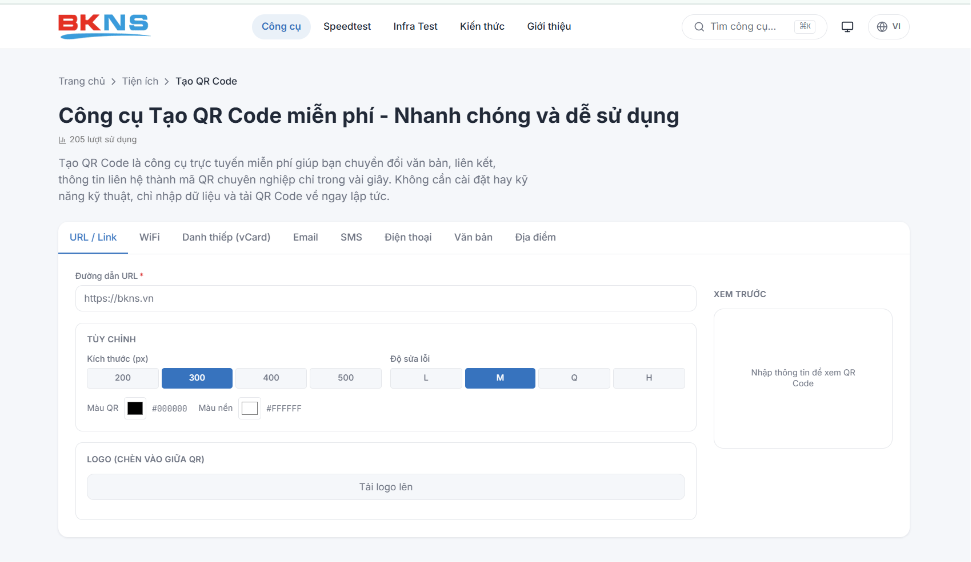Click the BKNS logo
The width and height of the screenshot is (971, 562).
(104, 26)
